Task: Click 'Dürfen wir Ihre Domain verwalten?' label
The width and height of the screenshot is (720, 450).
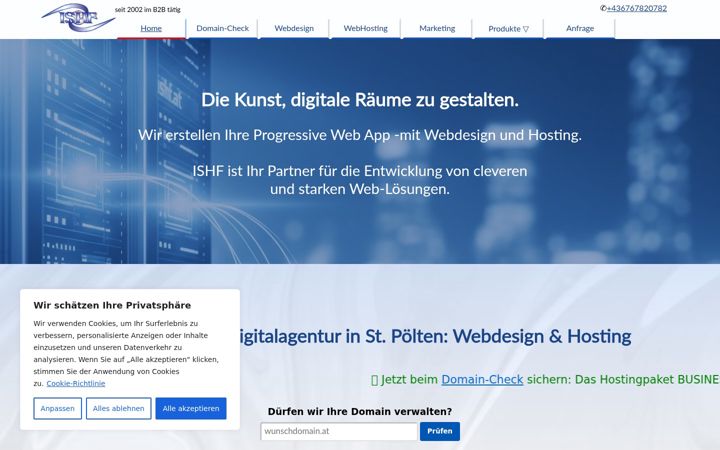Action: 360,411
